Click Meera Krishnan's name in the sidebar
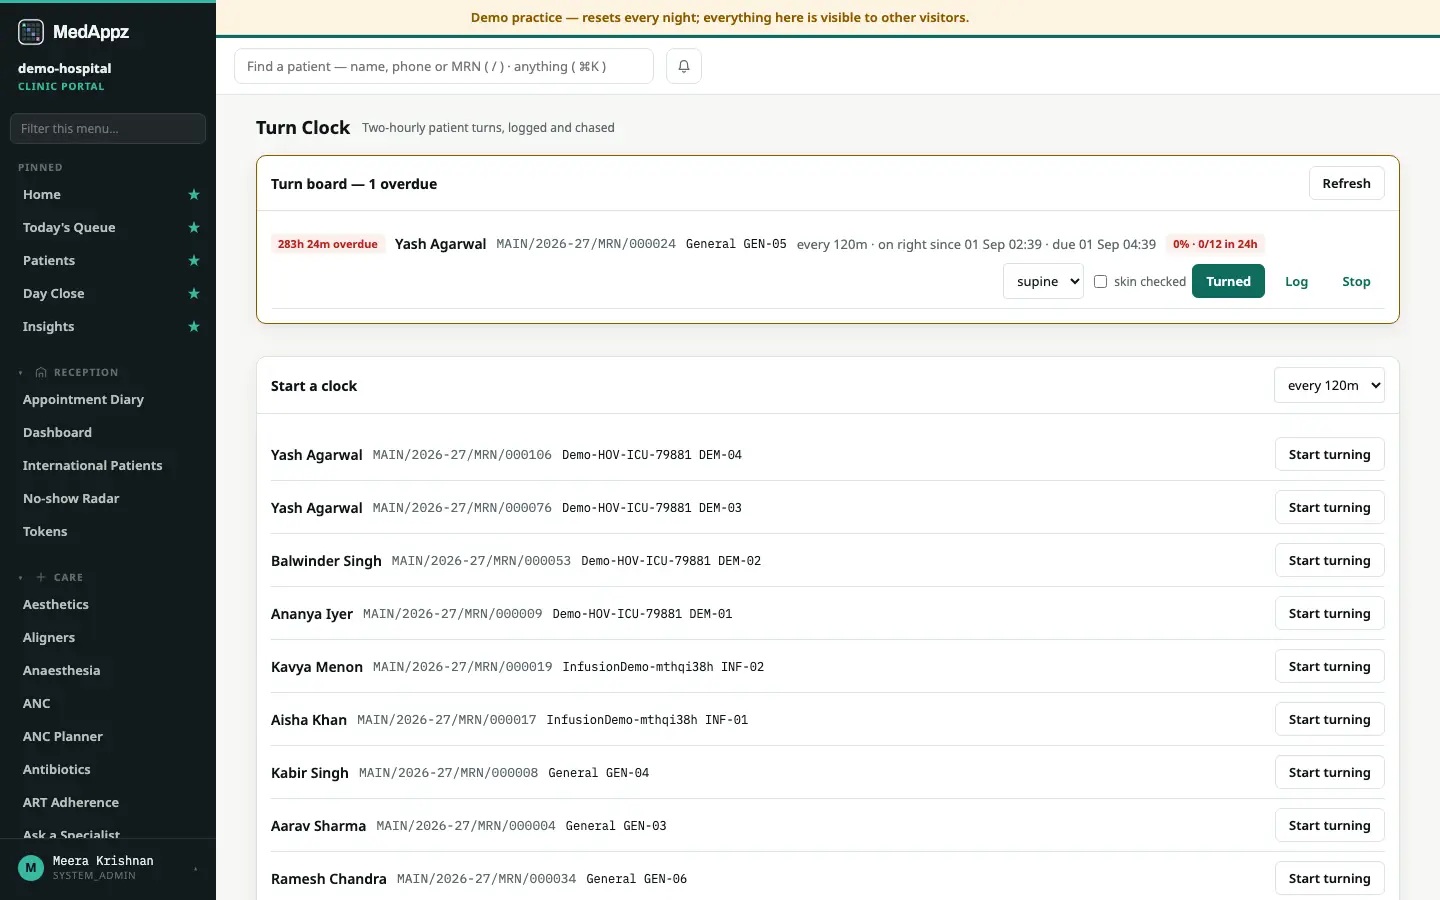Viewport: 1440px width, 900px height. coord(103,861)
